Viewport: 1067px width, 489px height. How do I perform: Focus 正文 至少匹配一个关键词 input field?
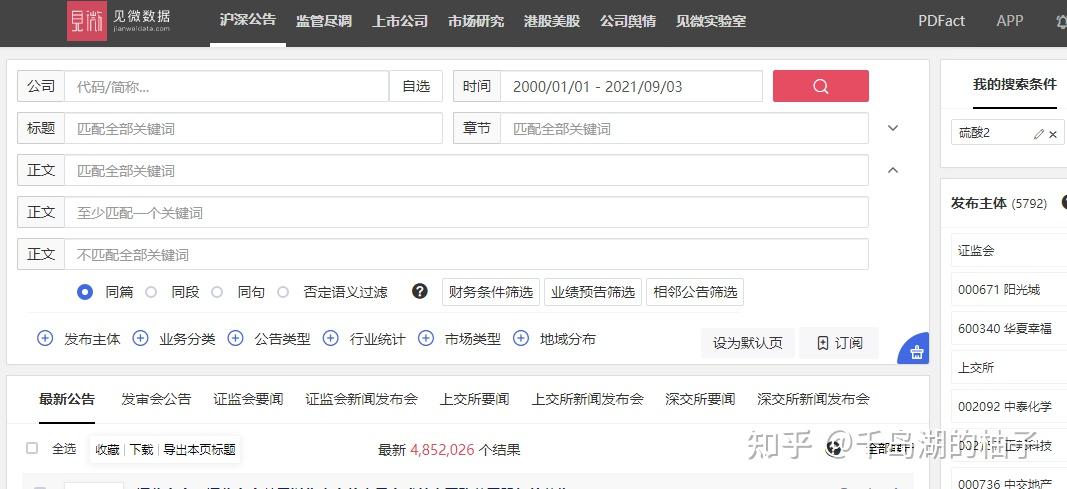[466, 212]
